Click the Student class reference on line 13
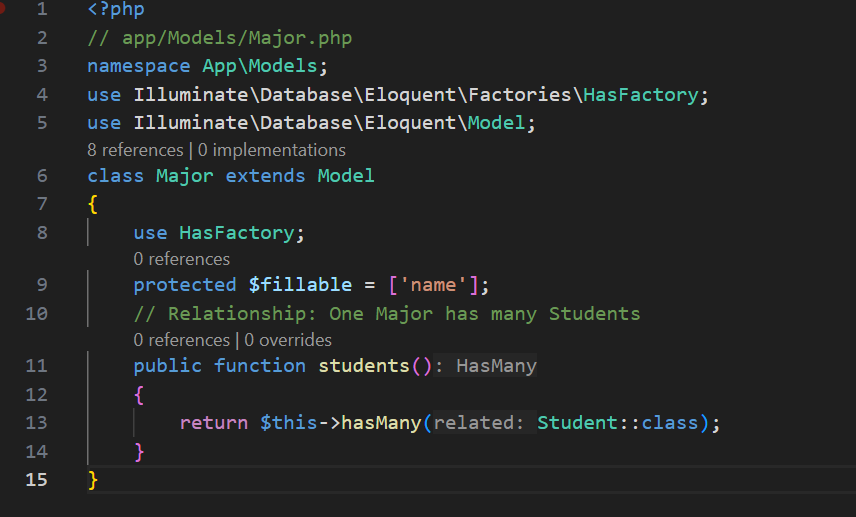856x517 pixels. (x=578, y=423)
